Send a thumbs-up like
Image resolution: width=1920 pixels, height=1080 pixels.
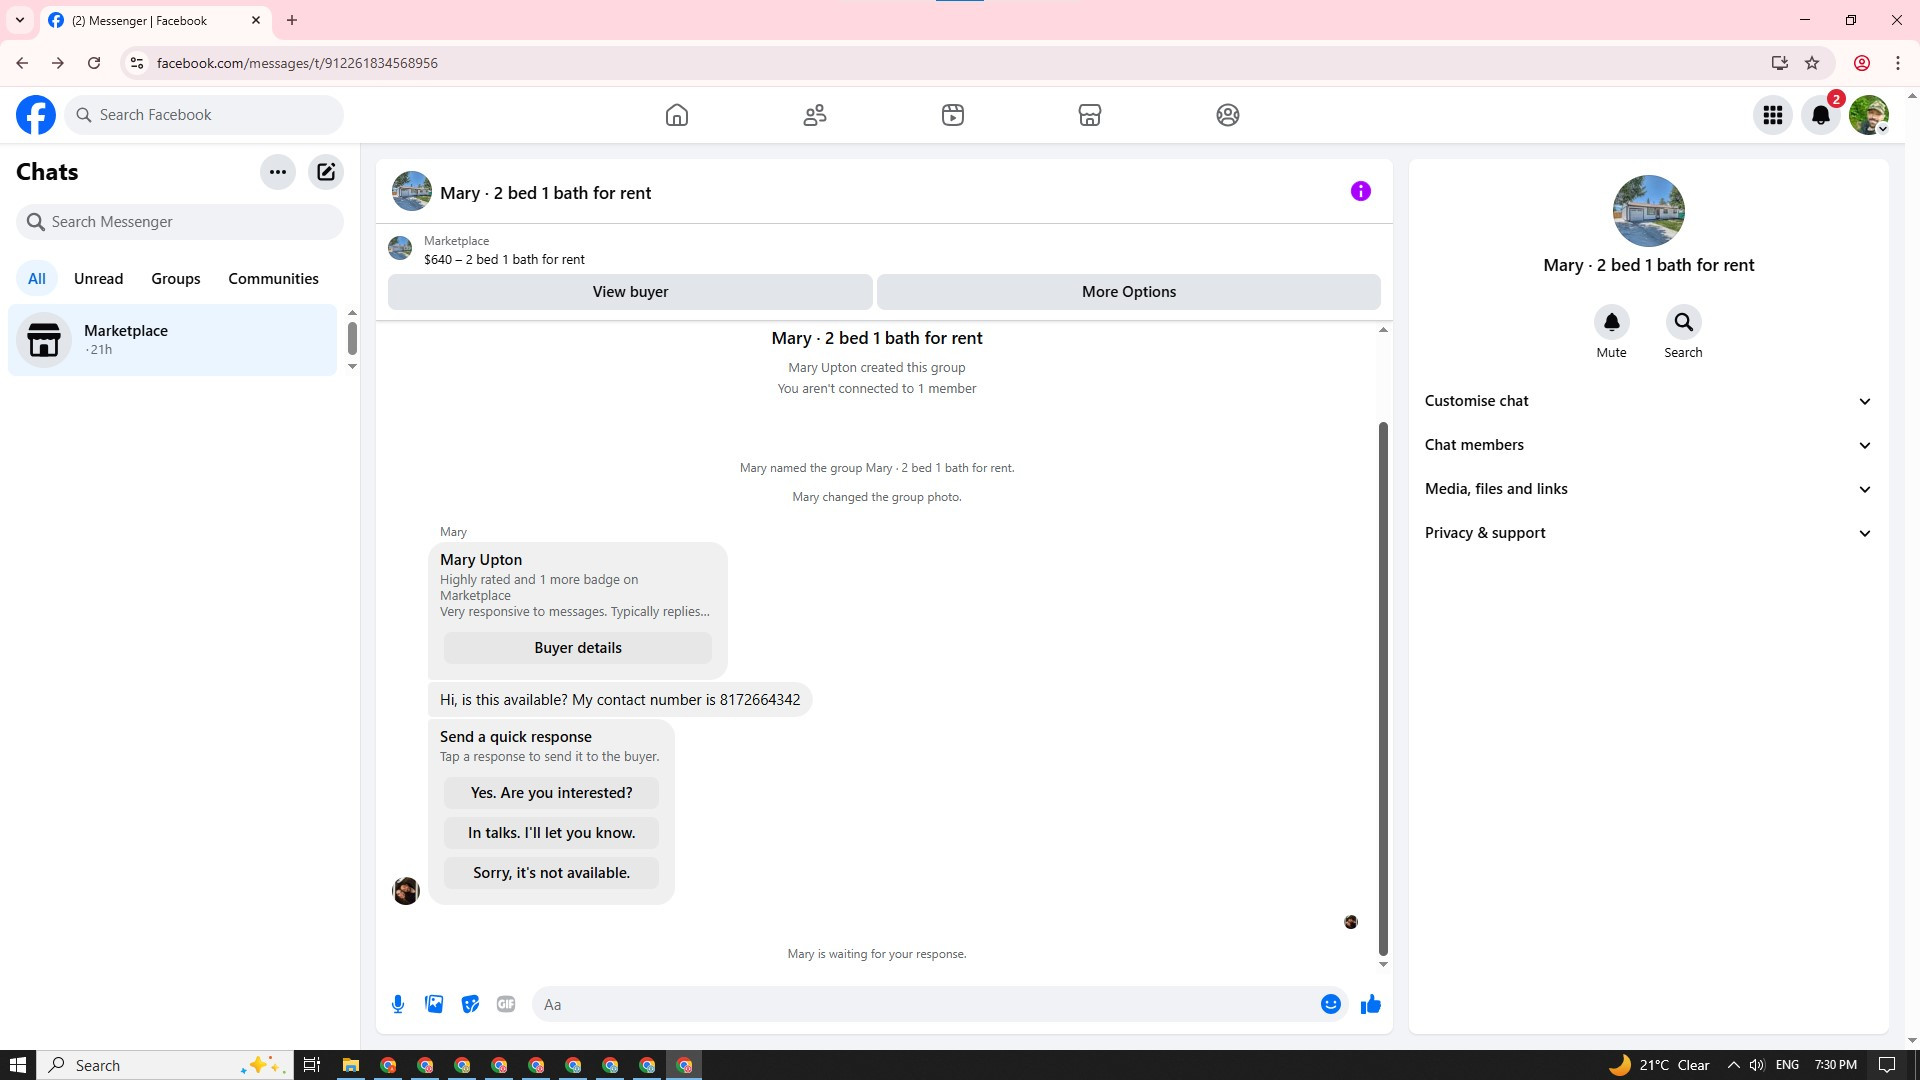point(1370,1004)
